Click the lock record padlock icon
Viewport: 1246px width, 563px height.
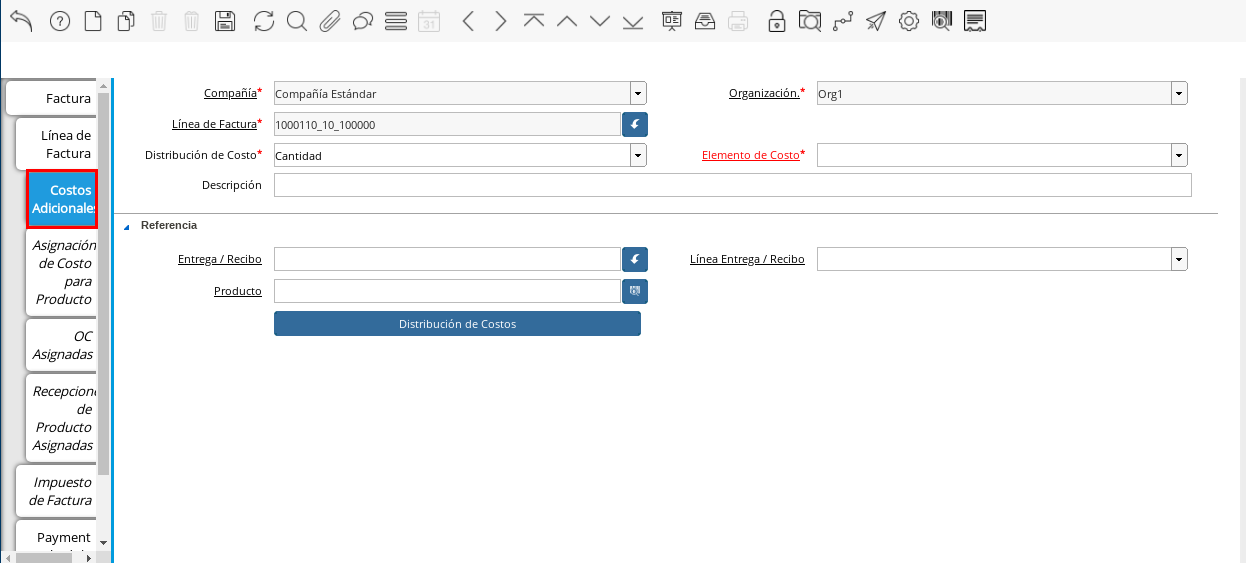coord(776,21)
